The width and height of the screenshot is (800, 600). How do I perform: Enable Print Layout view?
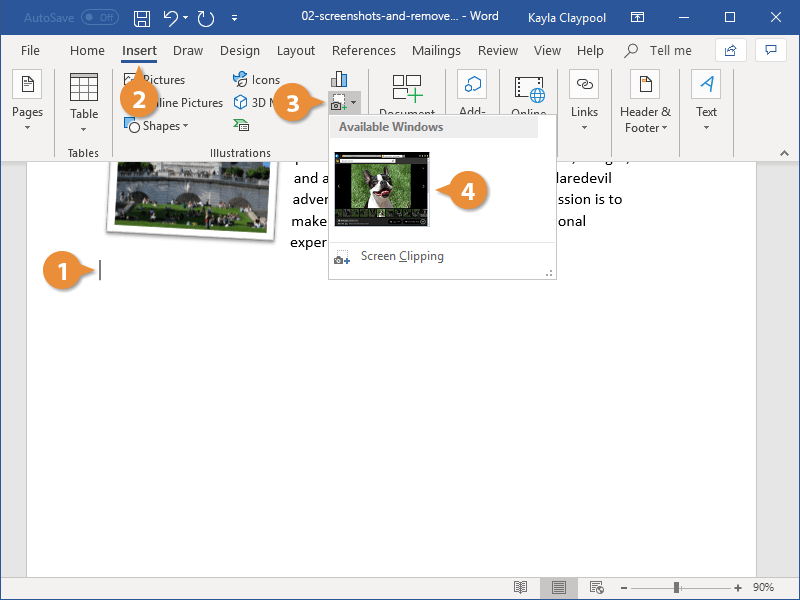point(559,588)
